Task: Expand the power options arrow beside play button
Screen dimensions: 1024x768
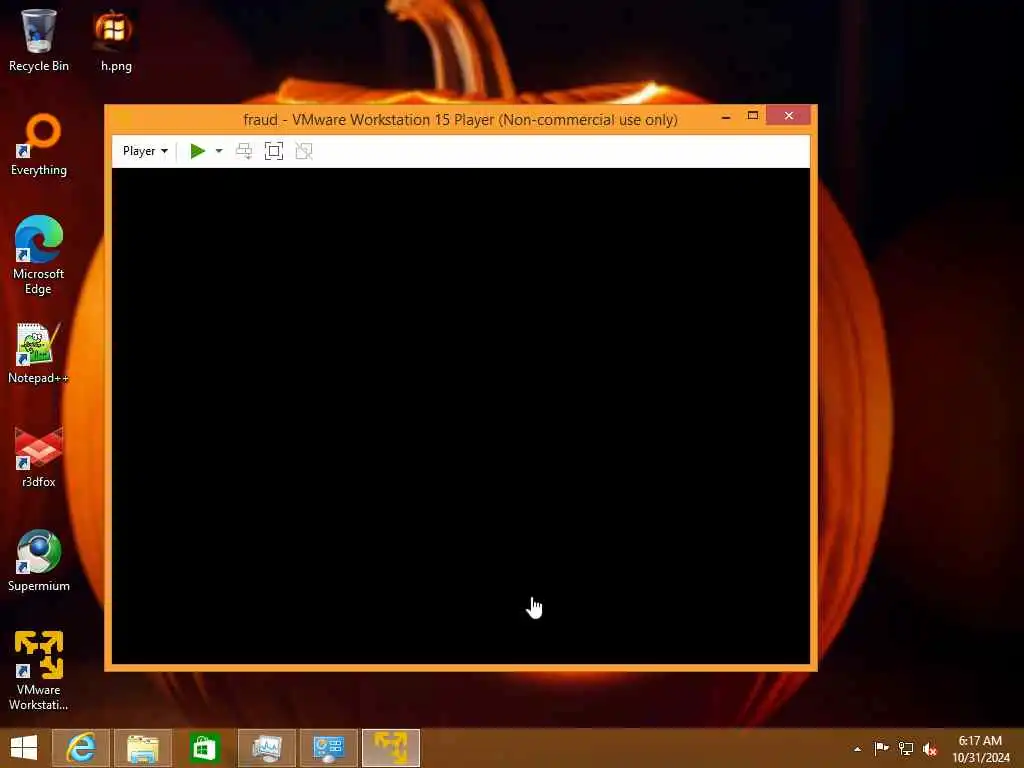Action: (x=219, y=151)
